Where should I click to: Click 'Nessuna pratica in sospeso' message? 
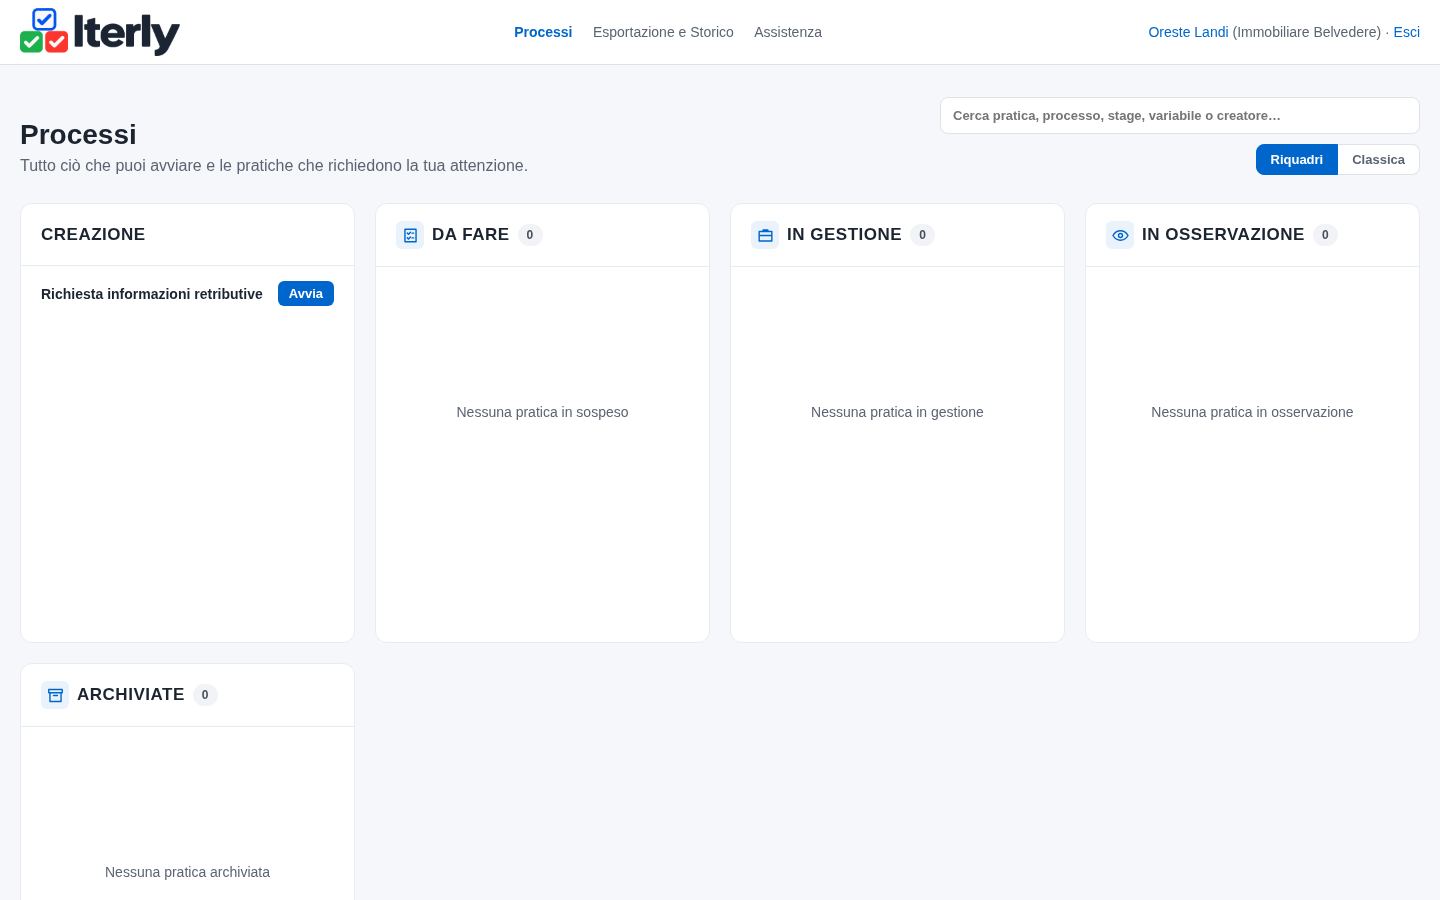coord(542,412)
